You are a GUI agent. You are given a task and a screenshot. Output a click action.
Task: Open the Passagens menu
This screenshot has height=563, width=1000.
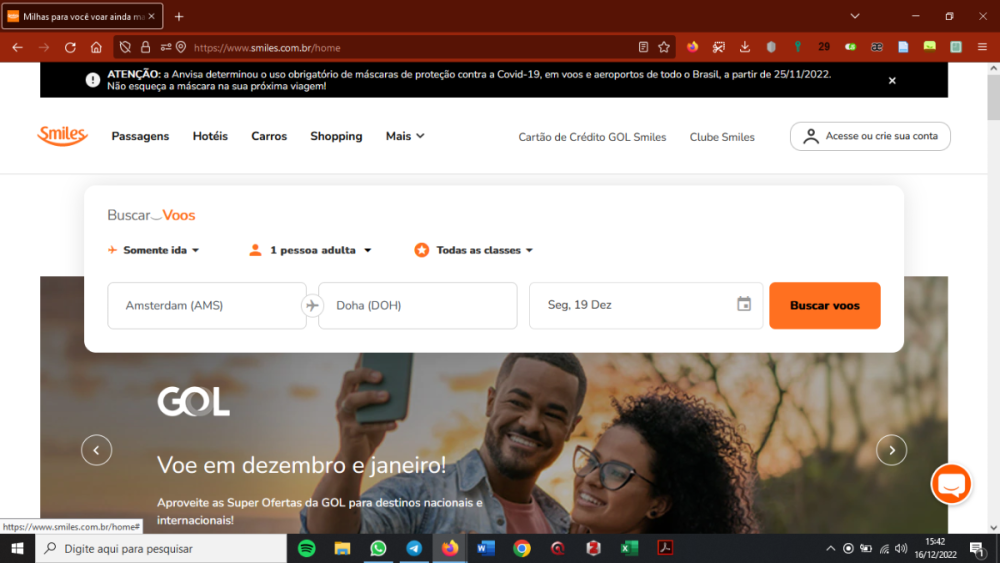pyautogui.click(x=140, y=136)
